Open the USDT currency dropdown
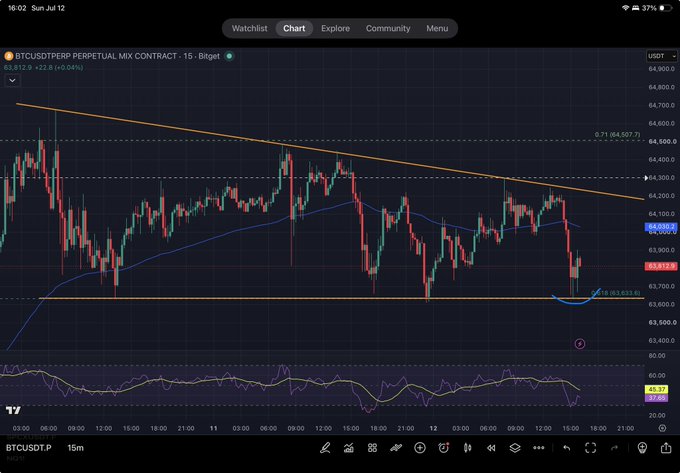The image size is (680, 473). 661,56
